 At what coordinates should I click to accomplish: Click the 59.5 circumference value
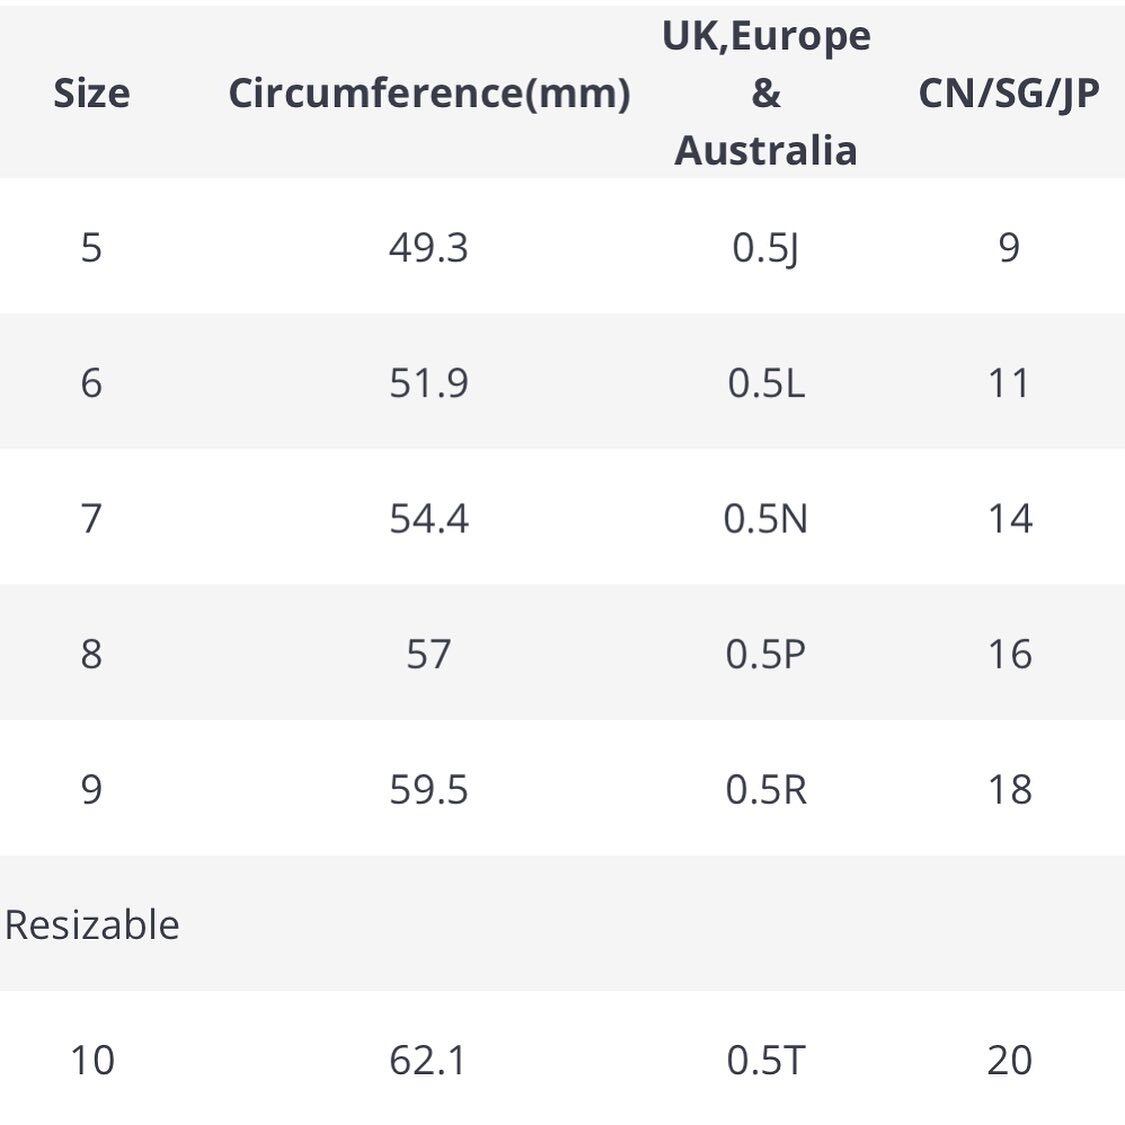pyautogui.click(x=429, y=789)
